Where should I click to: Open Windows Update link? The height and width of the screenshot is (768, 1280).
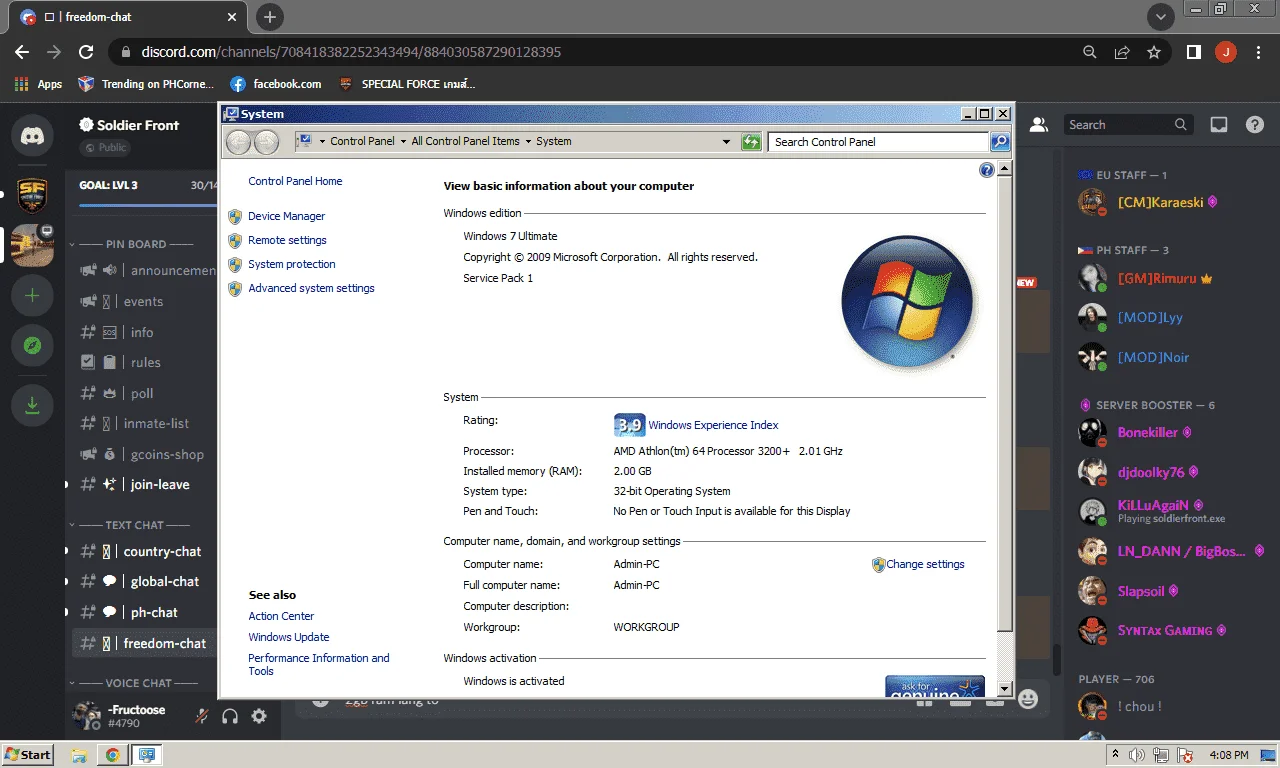pos(289,637)
